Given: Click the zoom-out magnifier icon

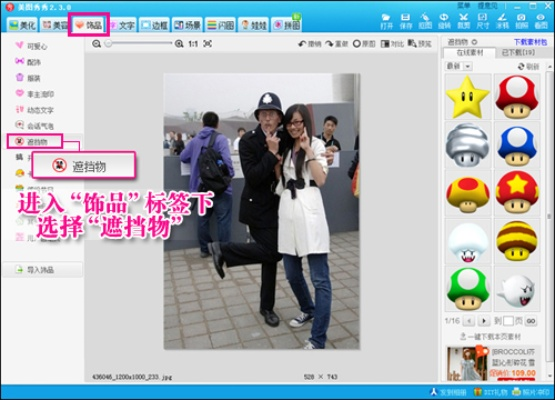Looking at the screenshot, I should click(x=96, y=44).
